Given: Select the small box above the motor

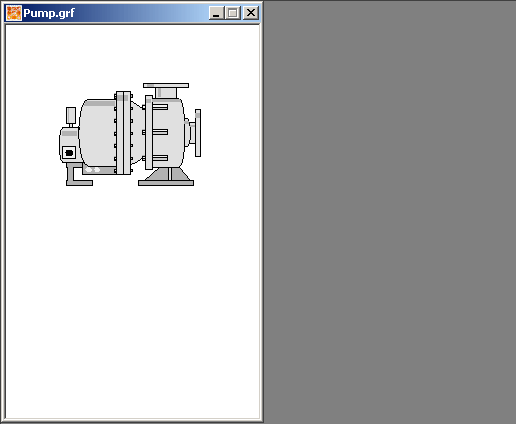Looking at the screenshot, I should (71, 115).
